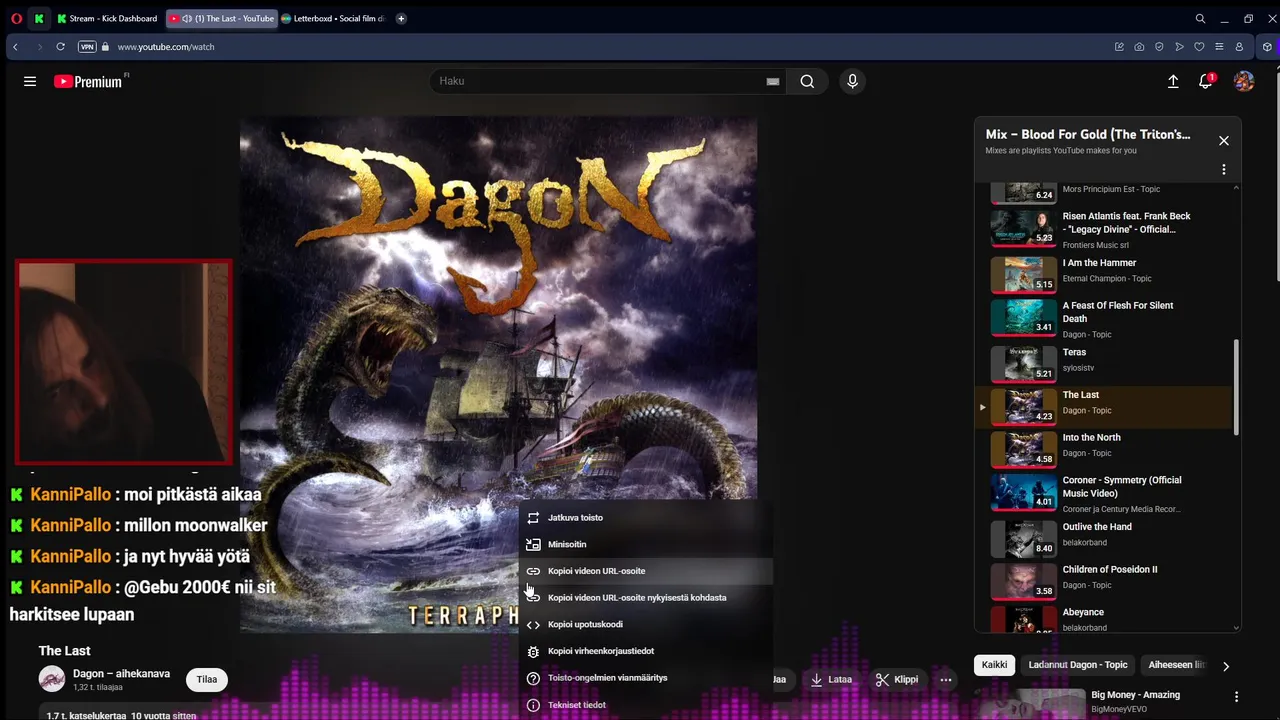The width and height of the screenshot is (1280, 720).
Task: Open the on-screen keyboard icon in search box
Action: point(772,82)
